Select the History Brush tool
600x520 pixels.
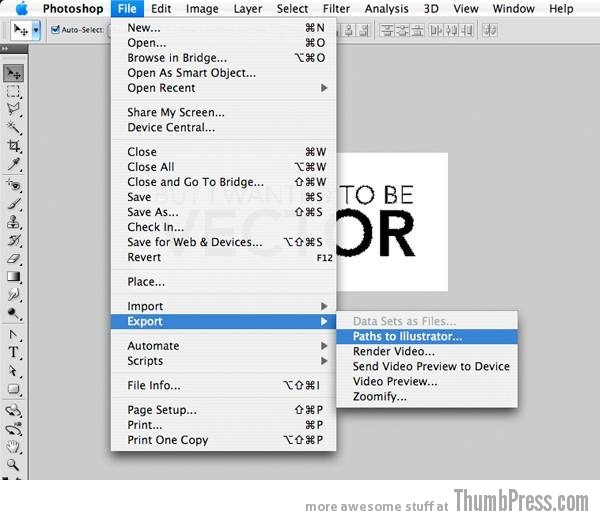(x=13, y=240)
